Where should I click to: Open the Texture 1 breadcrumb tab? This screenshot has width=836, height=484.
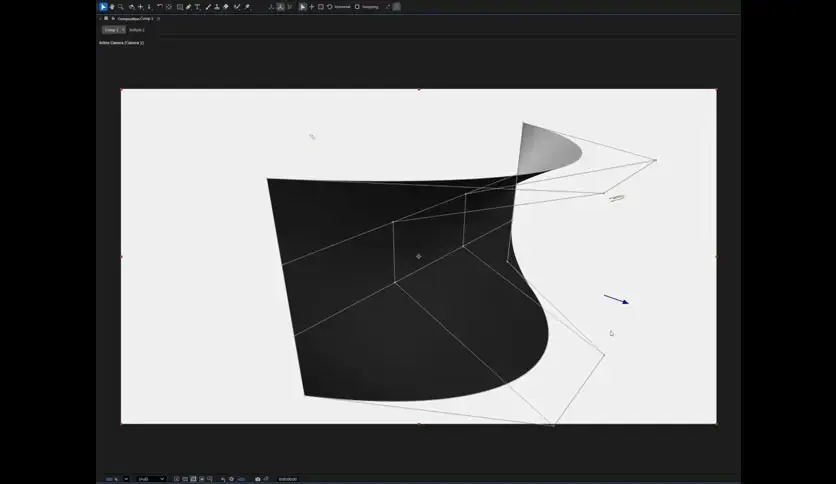[x=137, y=30]
